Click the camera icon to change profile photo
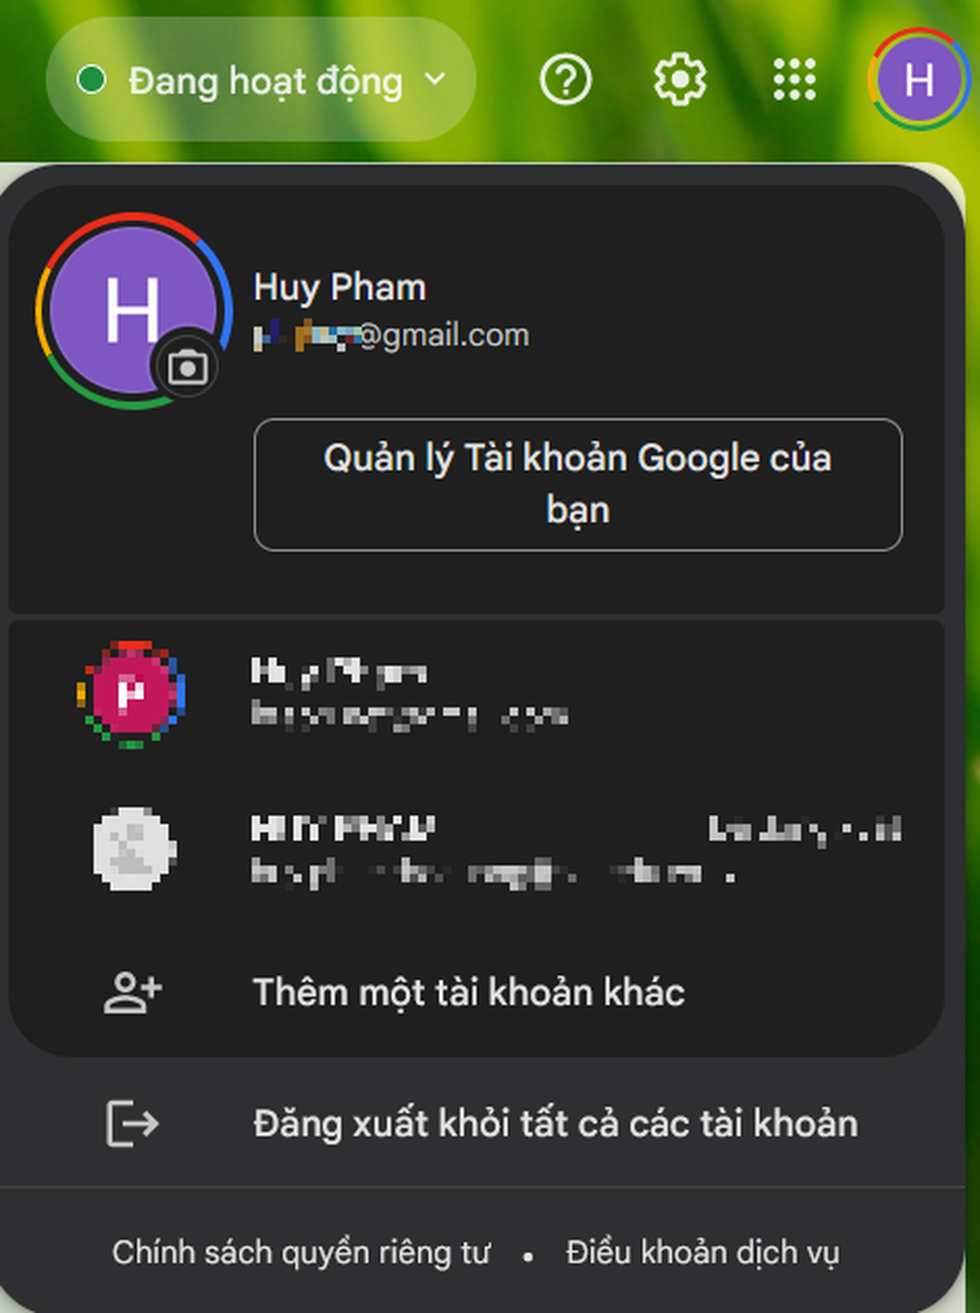The height and width of the screenshot is (1313, 980). point(187,367)
